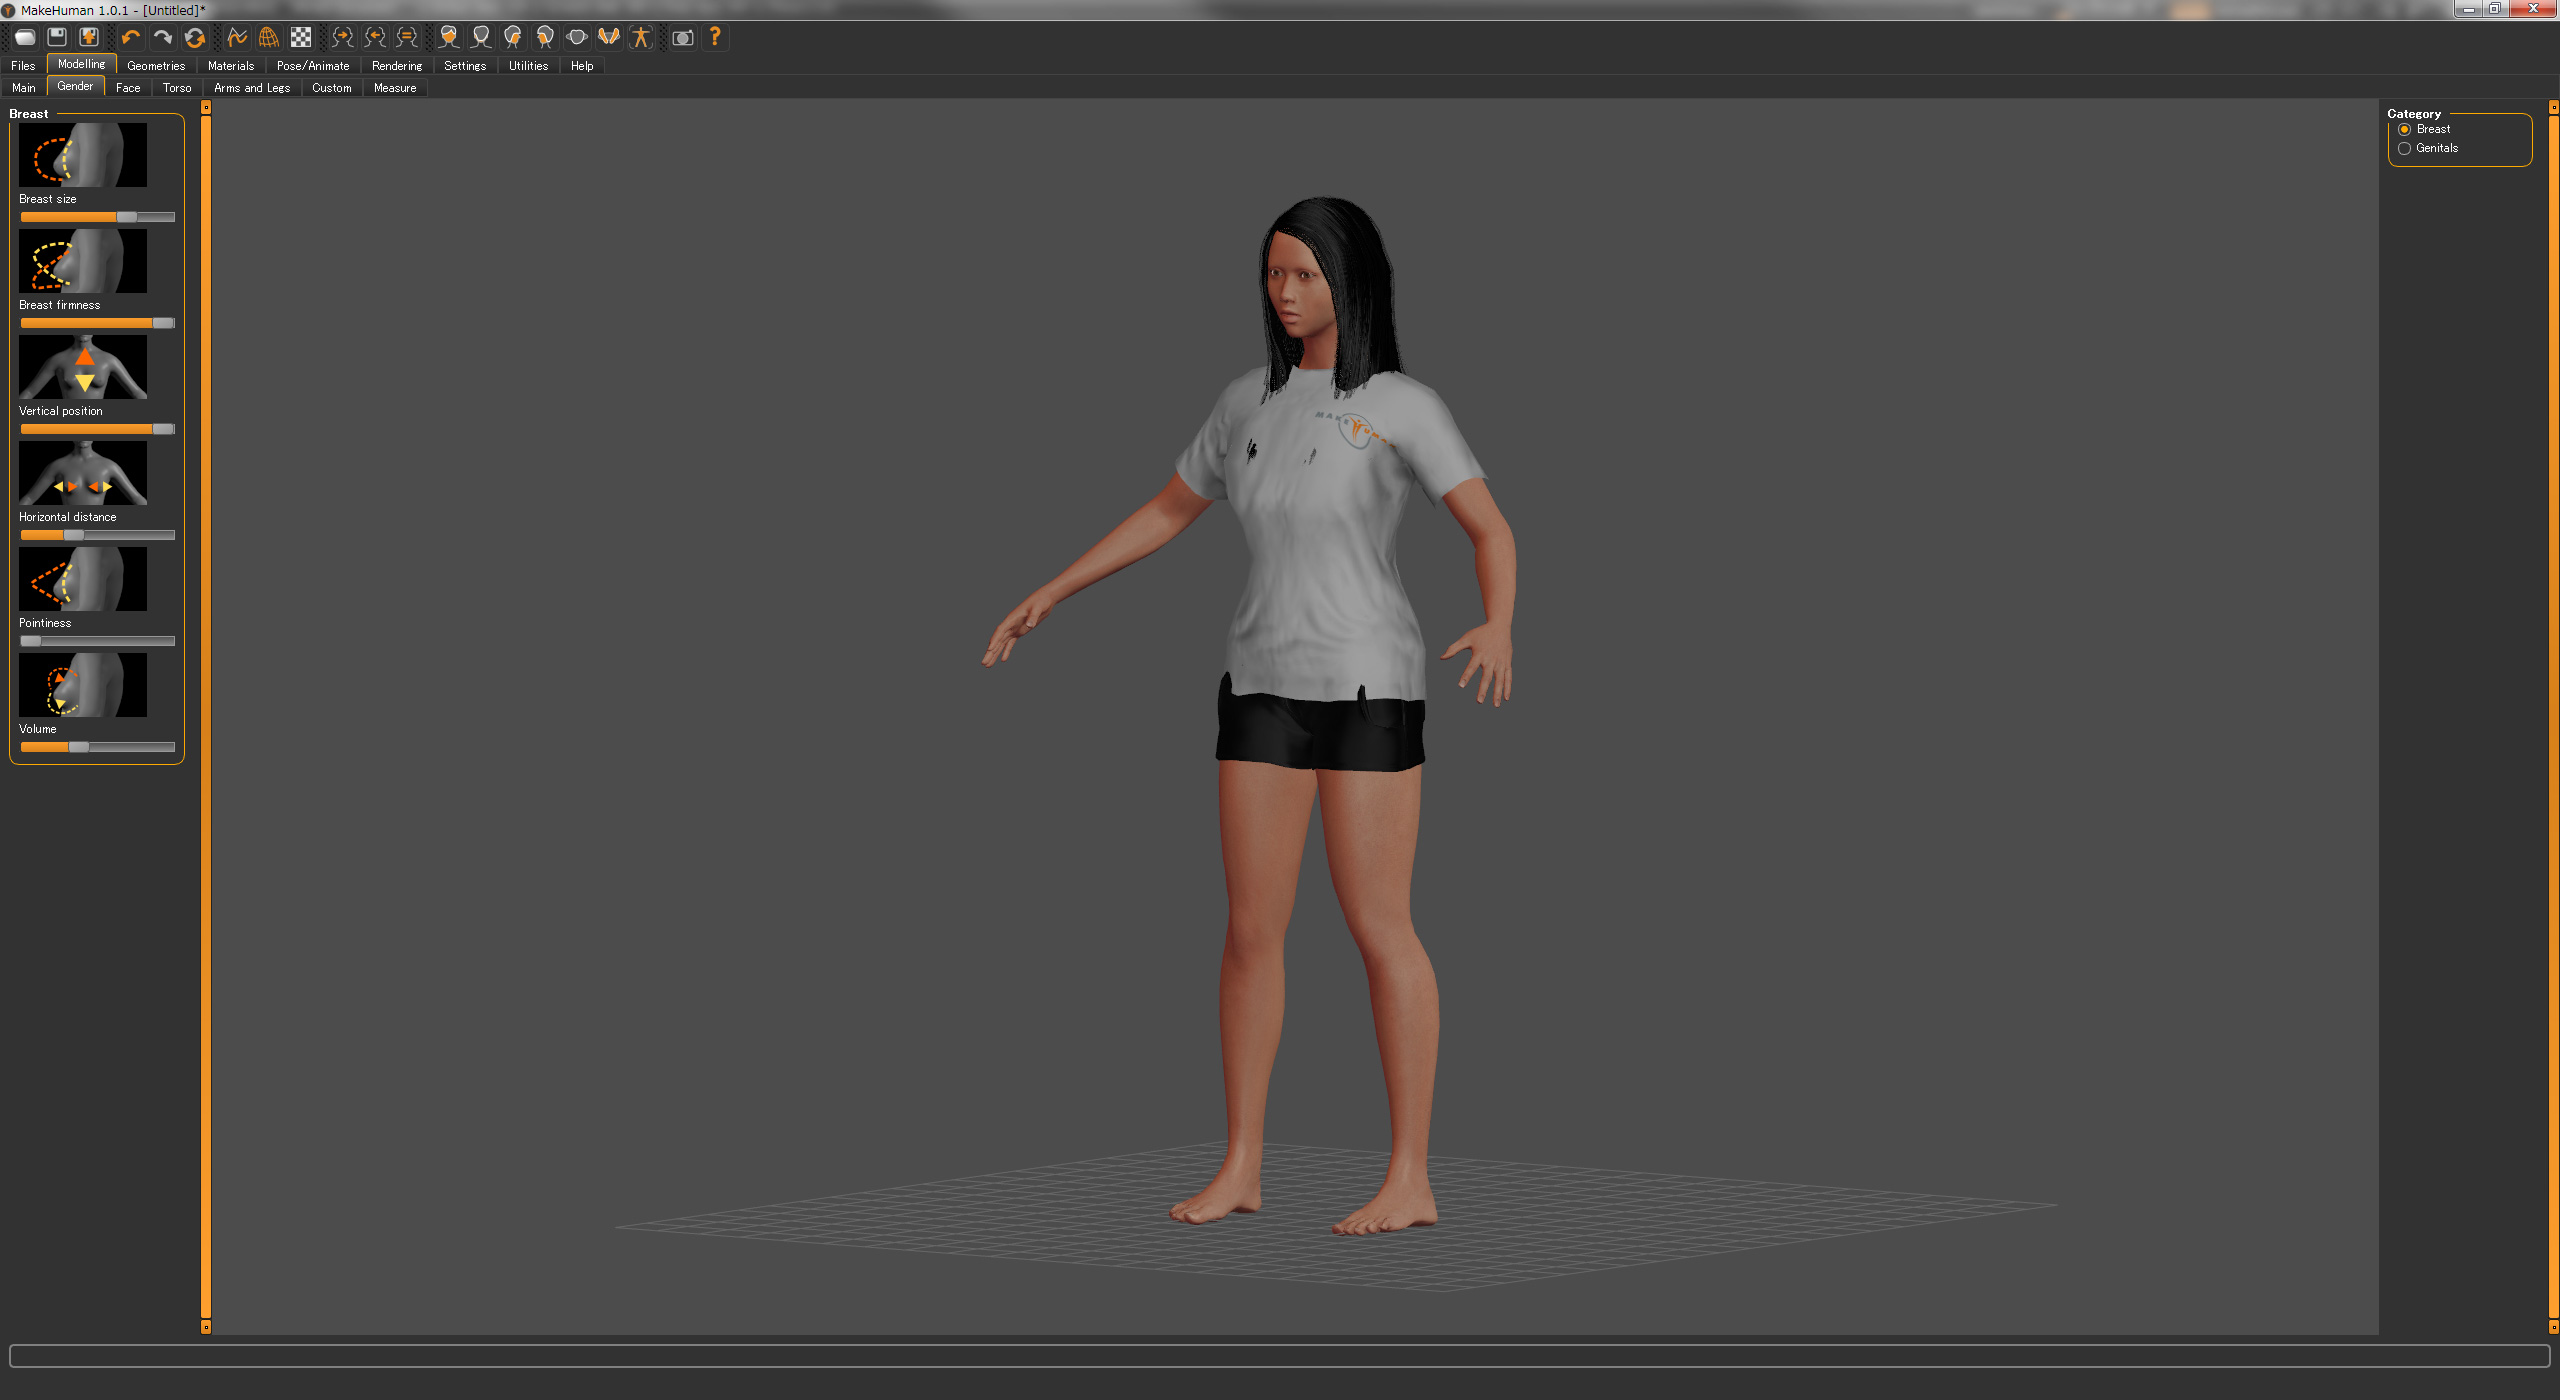Viewport: 2560px width, 1400px height.
Task: Open the Modelling top menu
Action: click(x=79, y=66)
